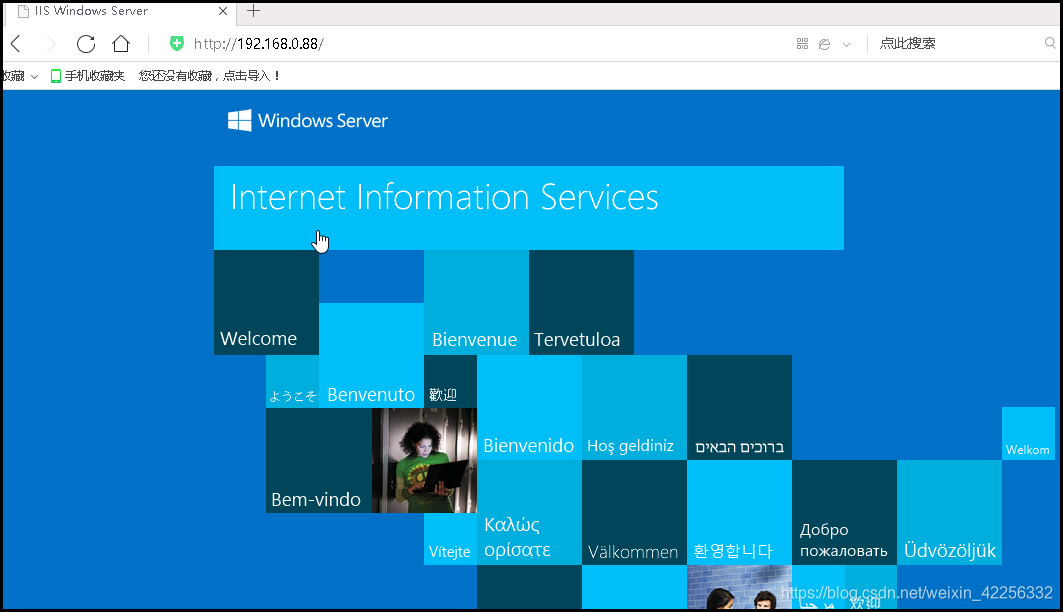Expand the dropdown arrow beside the IE icon

tap(846, 45)
